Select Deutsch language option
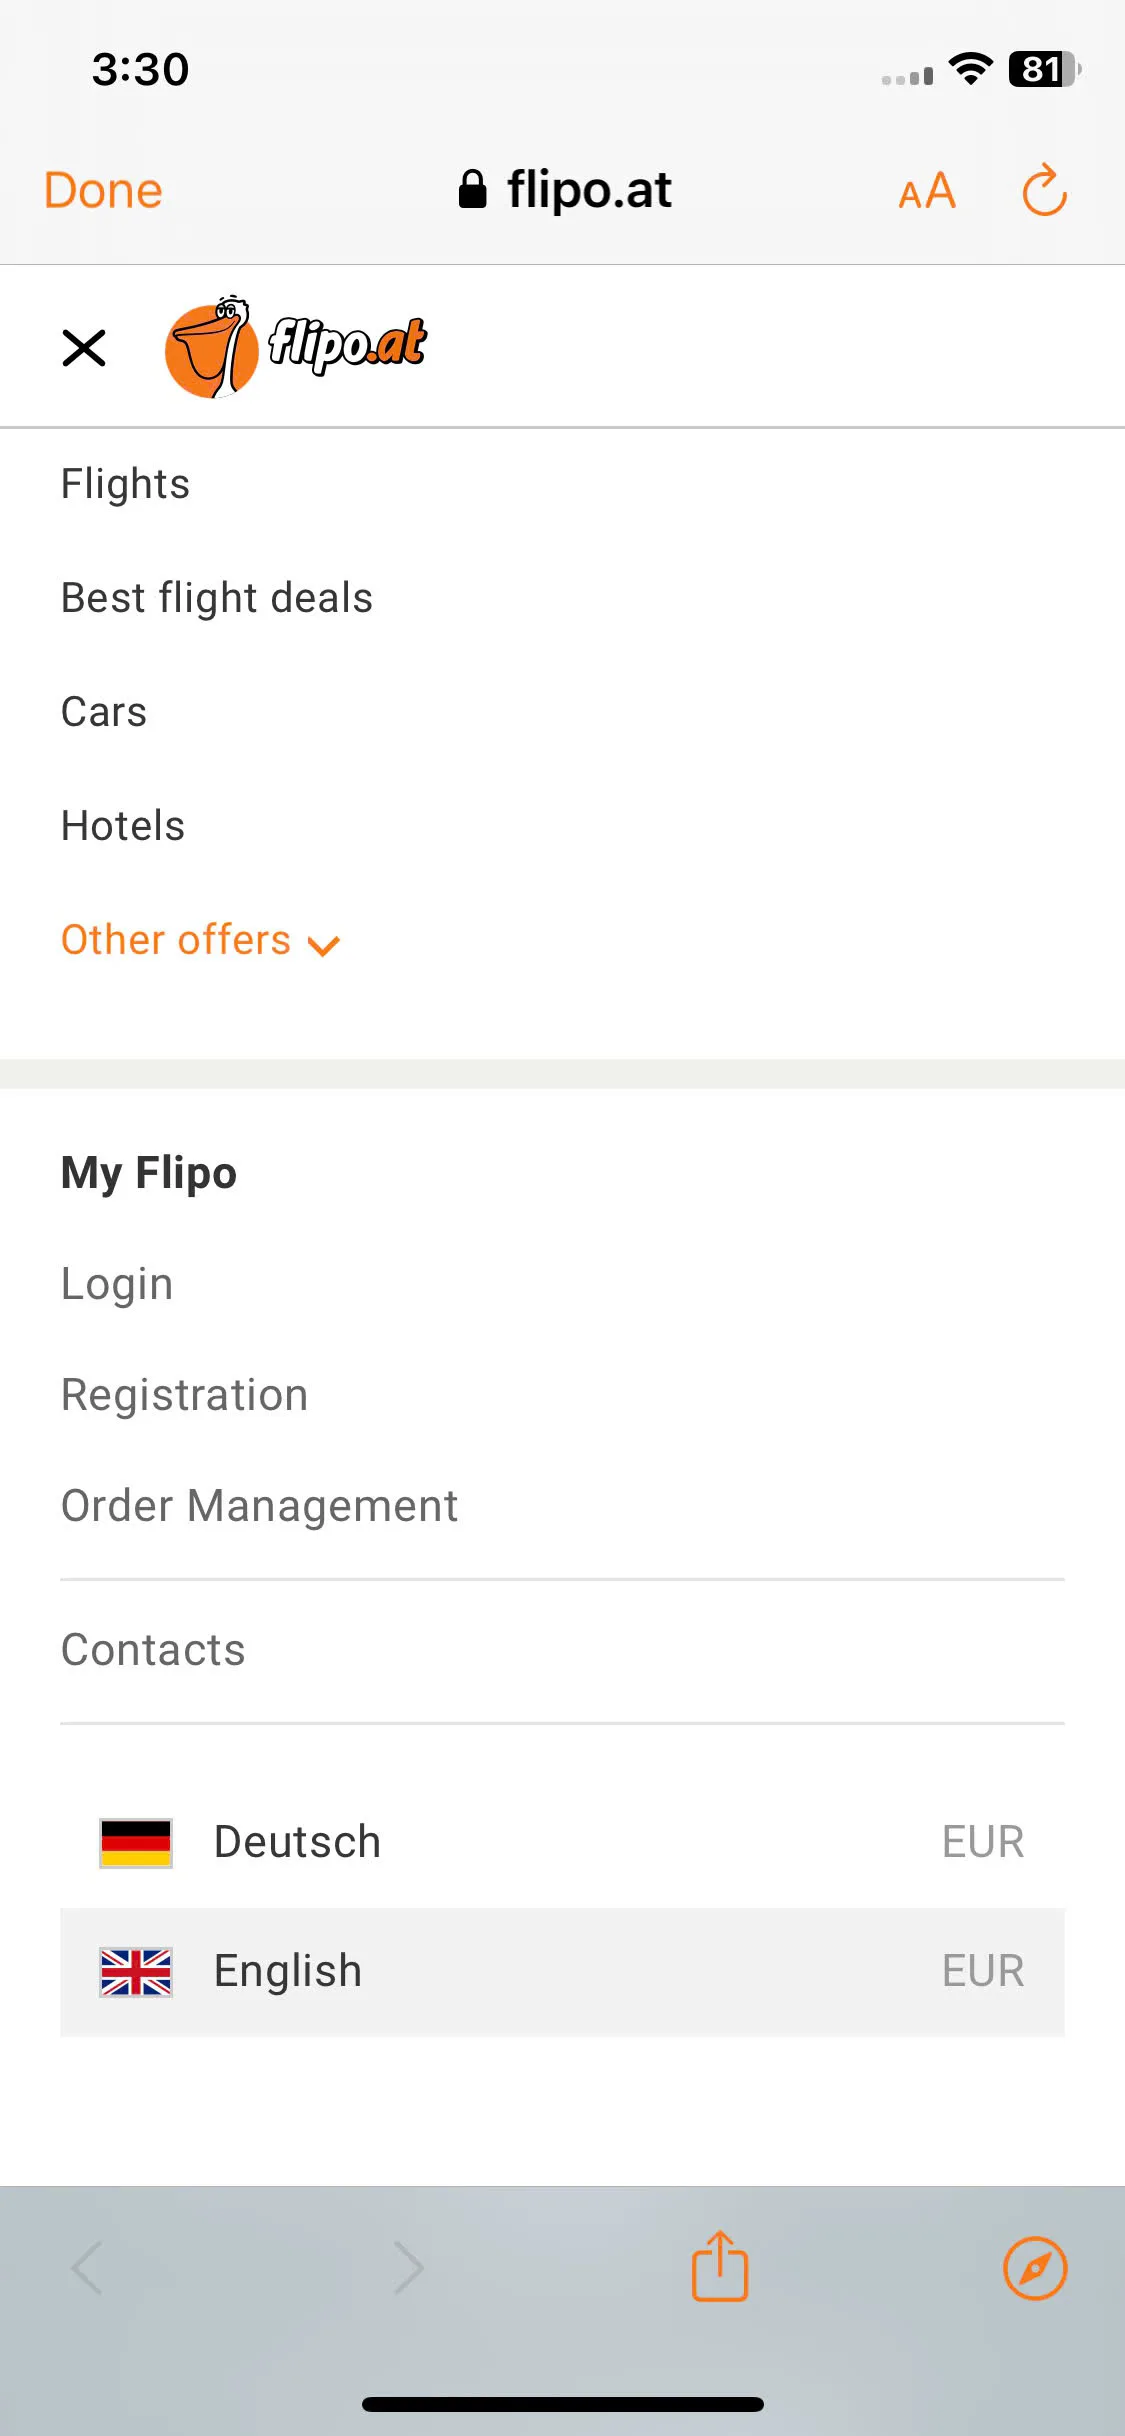The width and height of the screenshot is (1125, 2436). (562, 1843)
